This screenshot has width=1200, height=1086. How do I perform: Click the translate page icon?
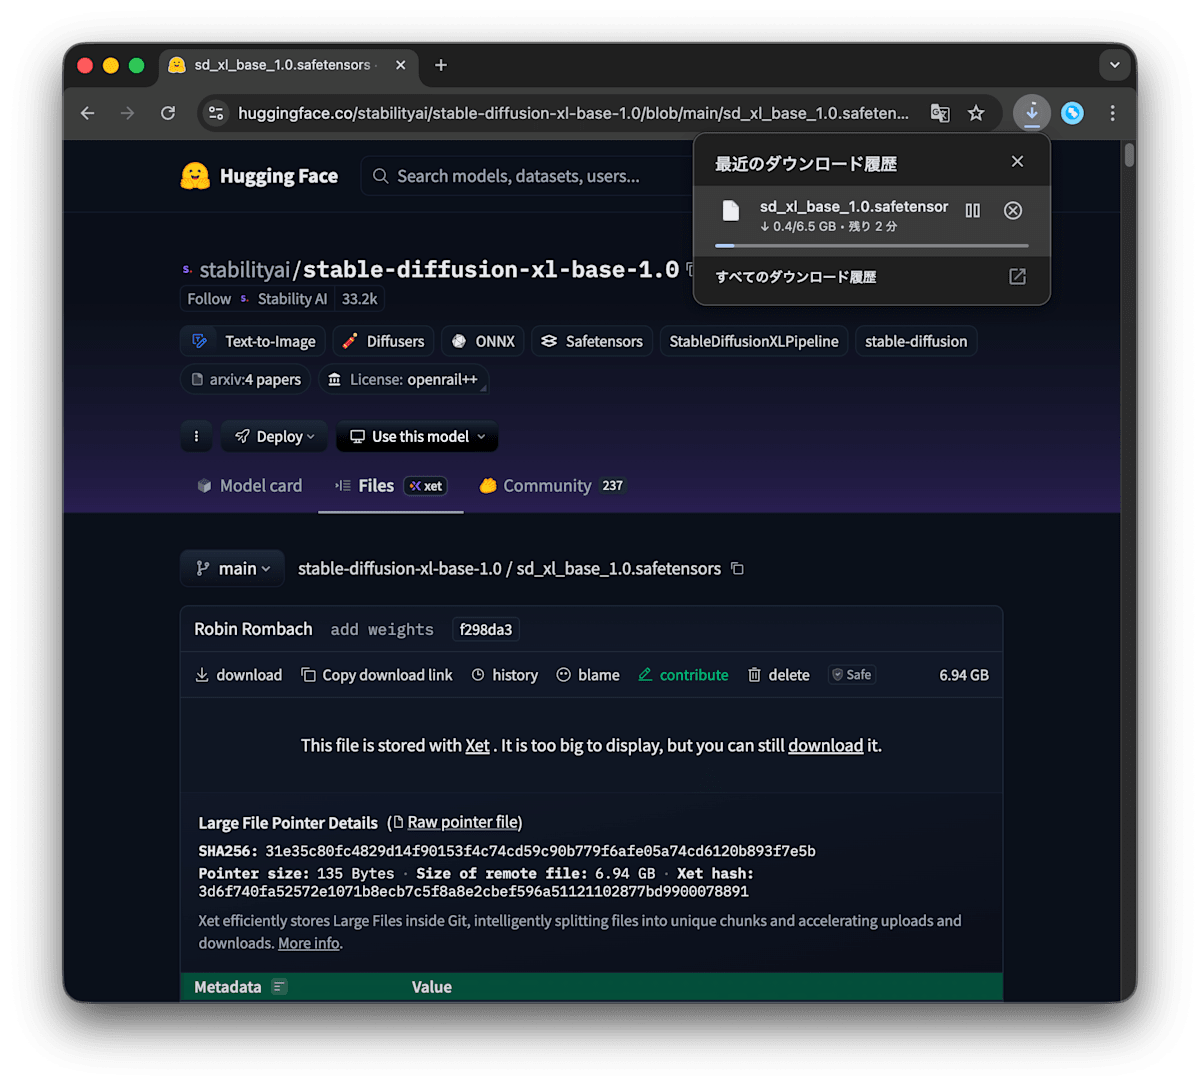click(940, 113)
